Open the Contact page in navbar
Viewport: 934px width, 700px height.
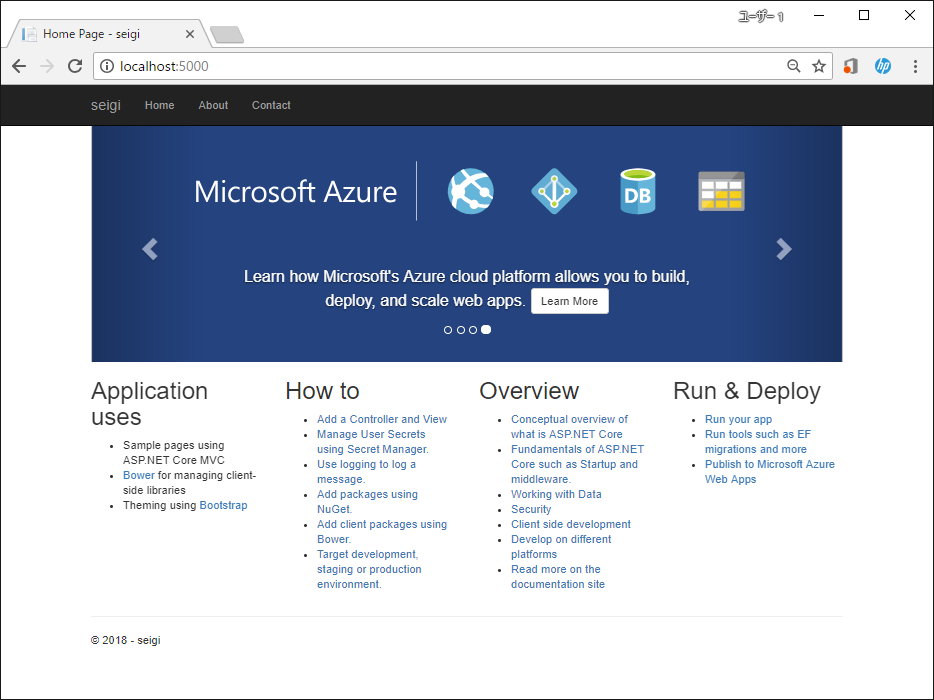tap(271, 105)
